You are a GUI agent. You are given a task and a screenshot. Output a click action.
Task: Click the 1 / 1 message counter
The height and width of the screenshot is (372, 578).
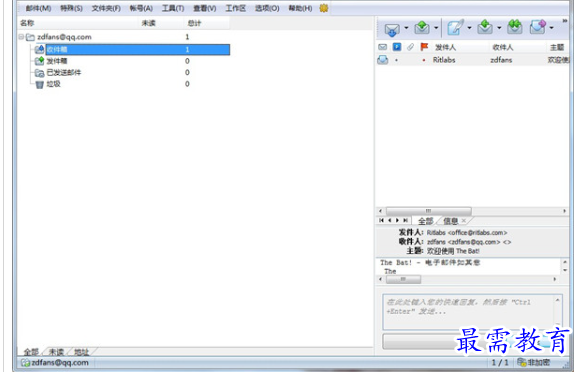(500, 363)
